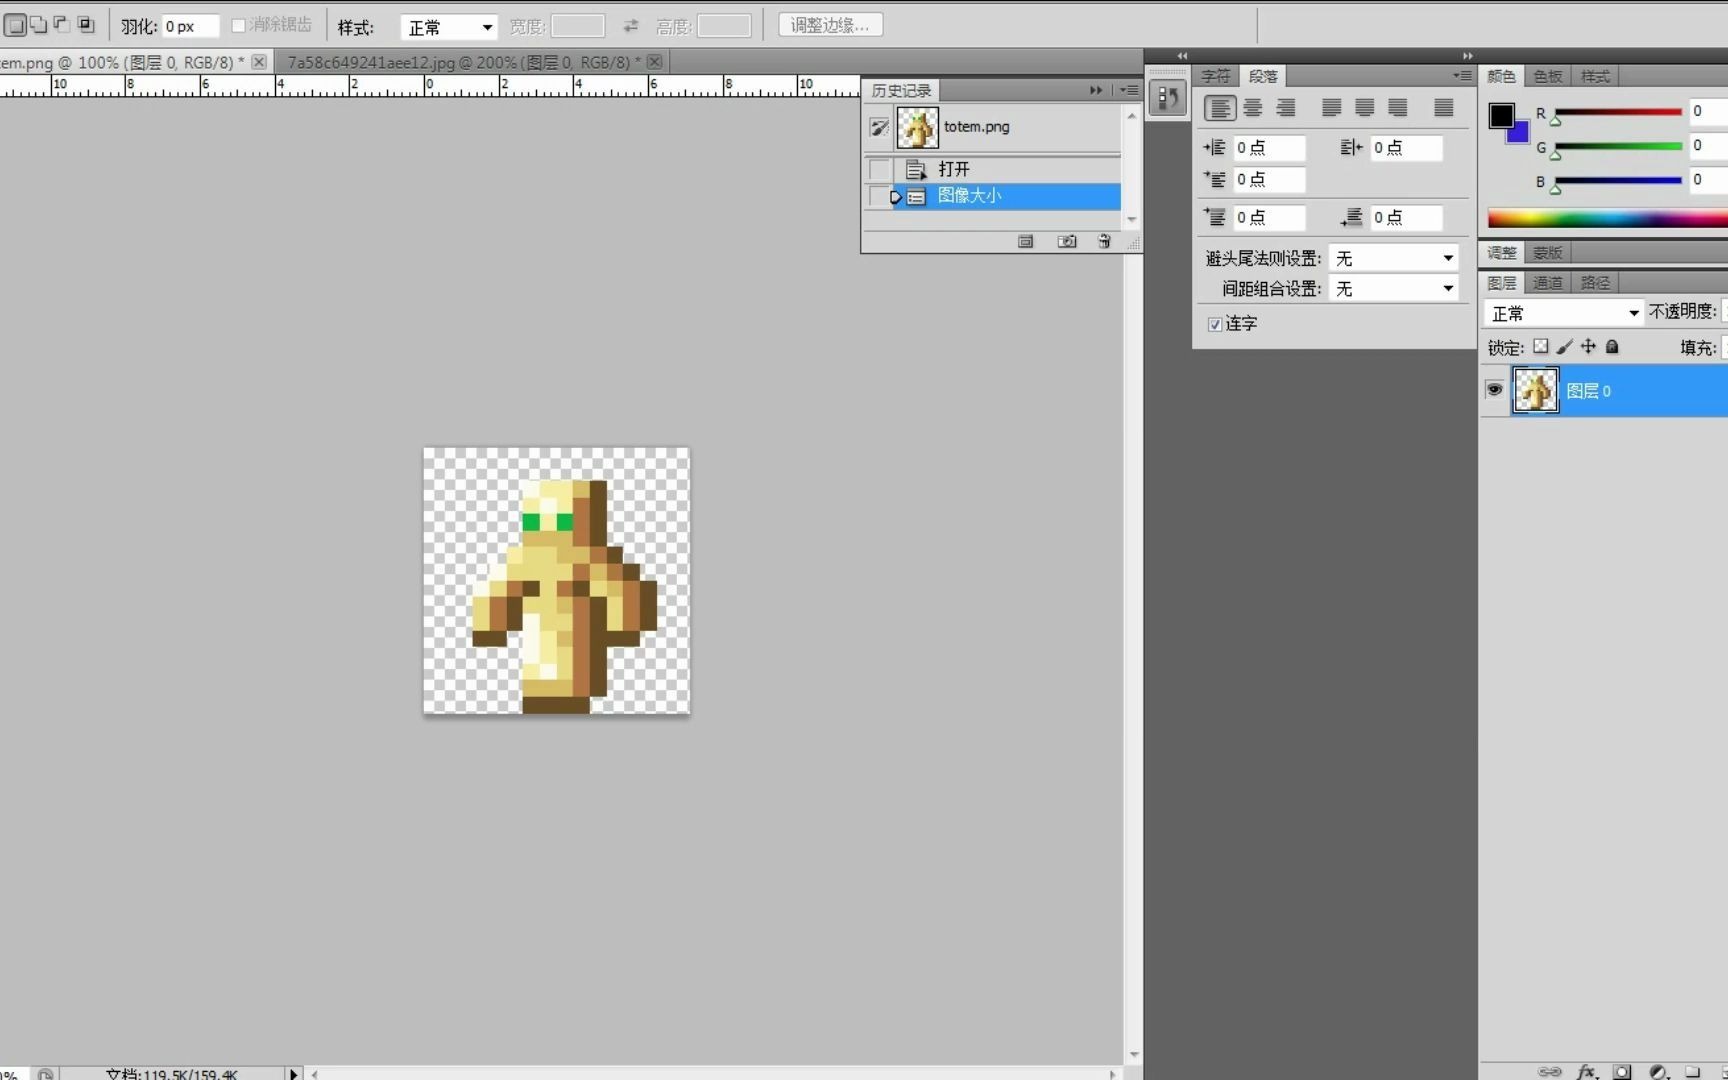Close the 7a58c649241aee12.jpg document tab

click(x=654, y=62)
